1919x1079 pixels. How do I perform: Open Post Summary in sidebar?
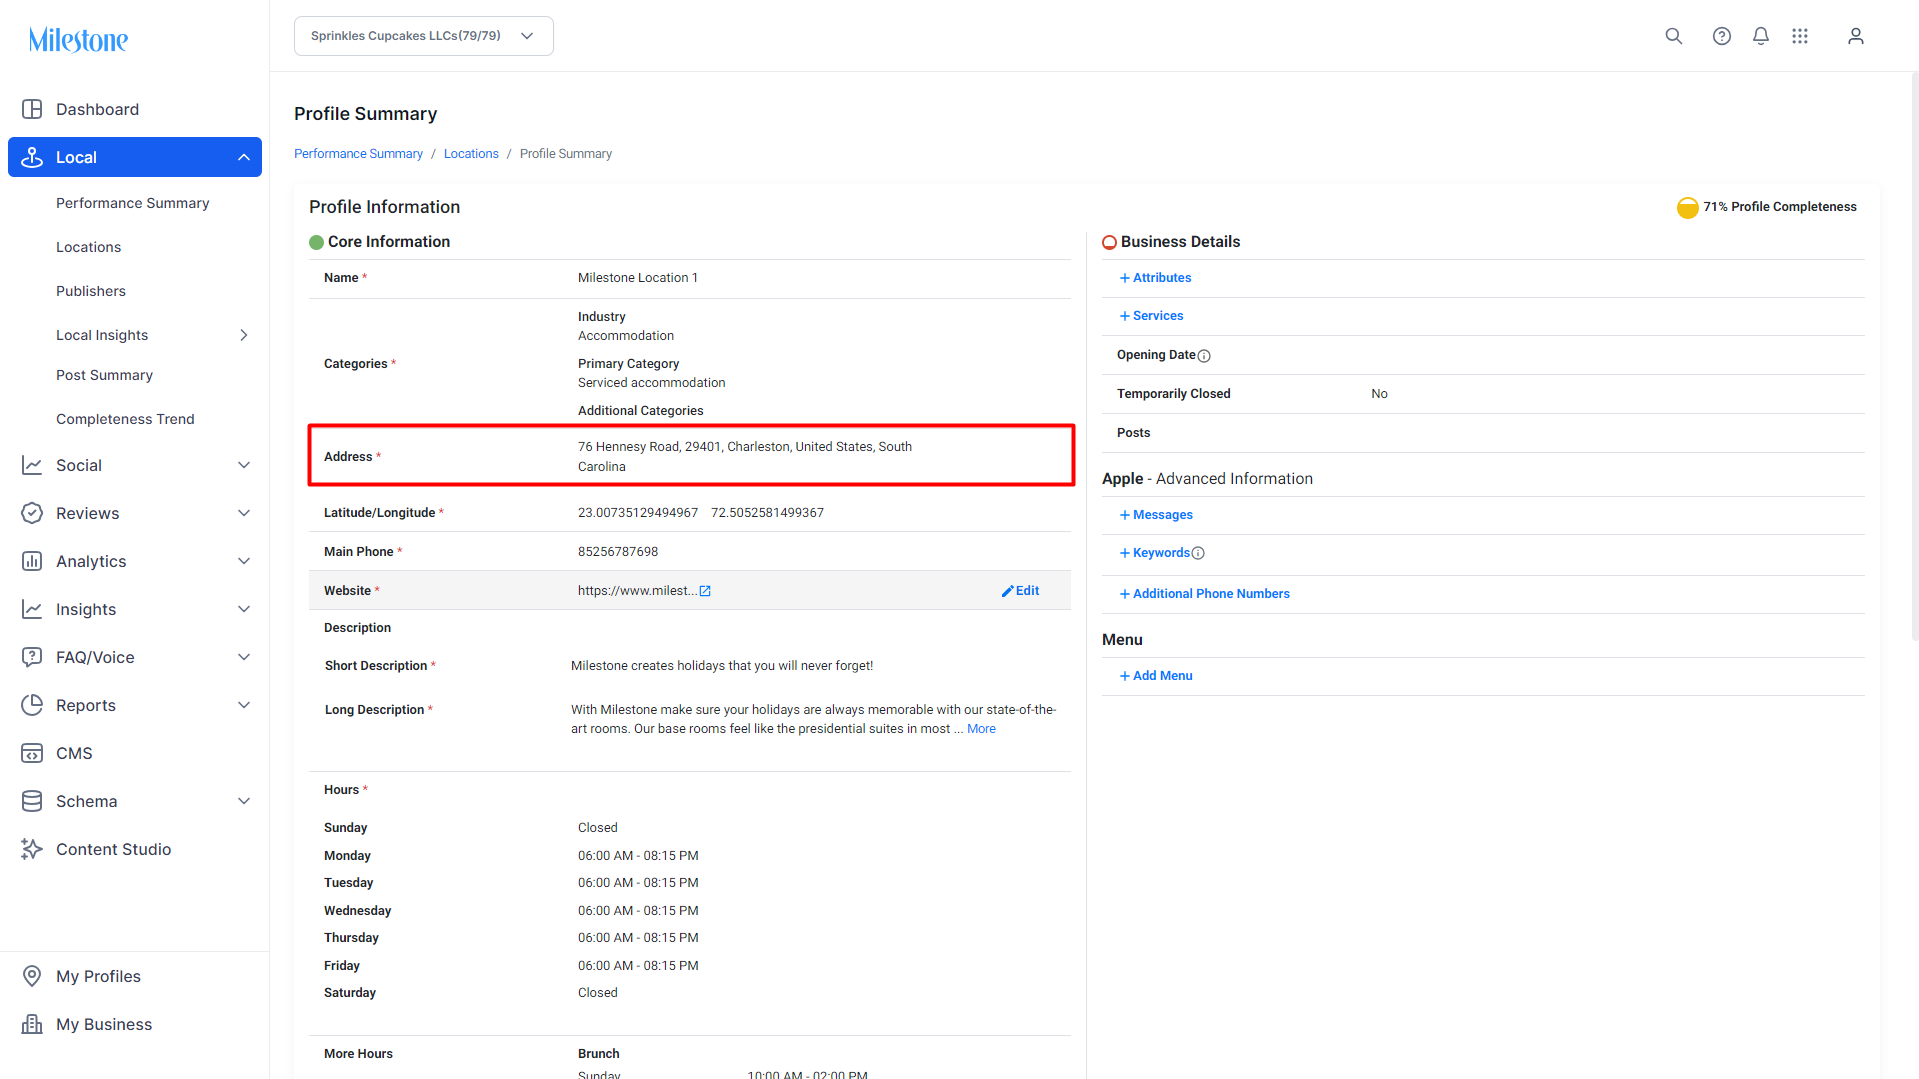[104, 375]
